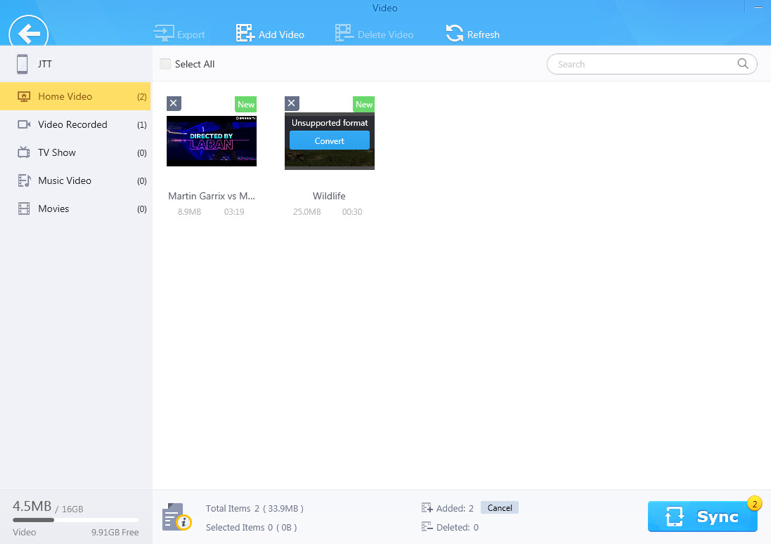Remove Martin Garrix video with X icon
The width and height of the screenshot is (771, 544).
tap(174, 103)
